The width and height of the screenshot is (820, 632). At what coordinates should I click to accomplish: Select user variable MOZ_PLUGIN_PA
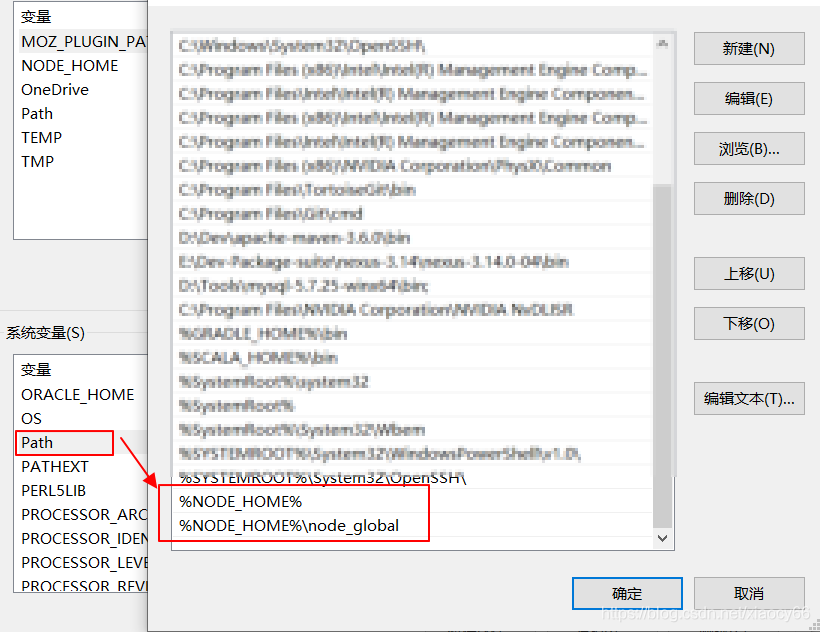(x=84, y=42)
